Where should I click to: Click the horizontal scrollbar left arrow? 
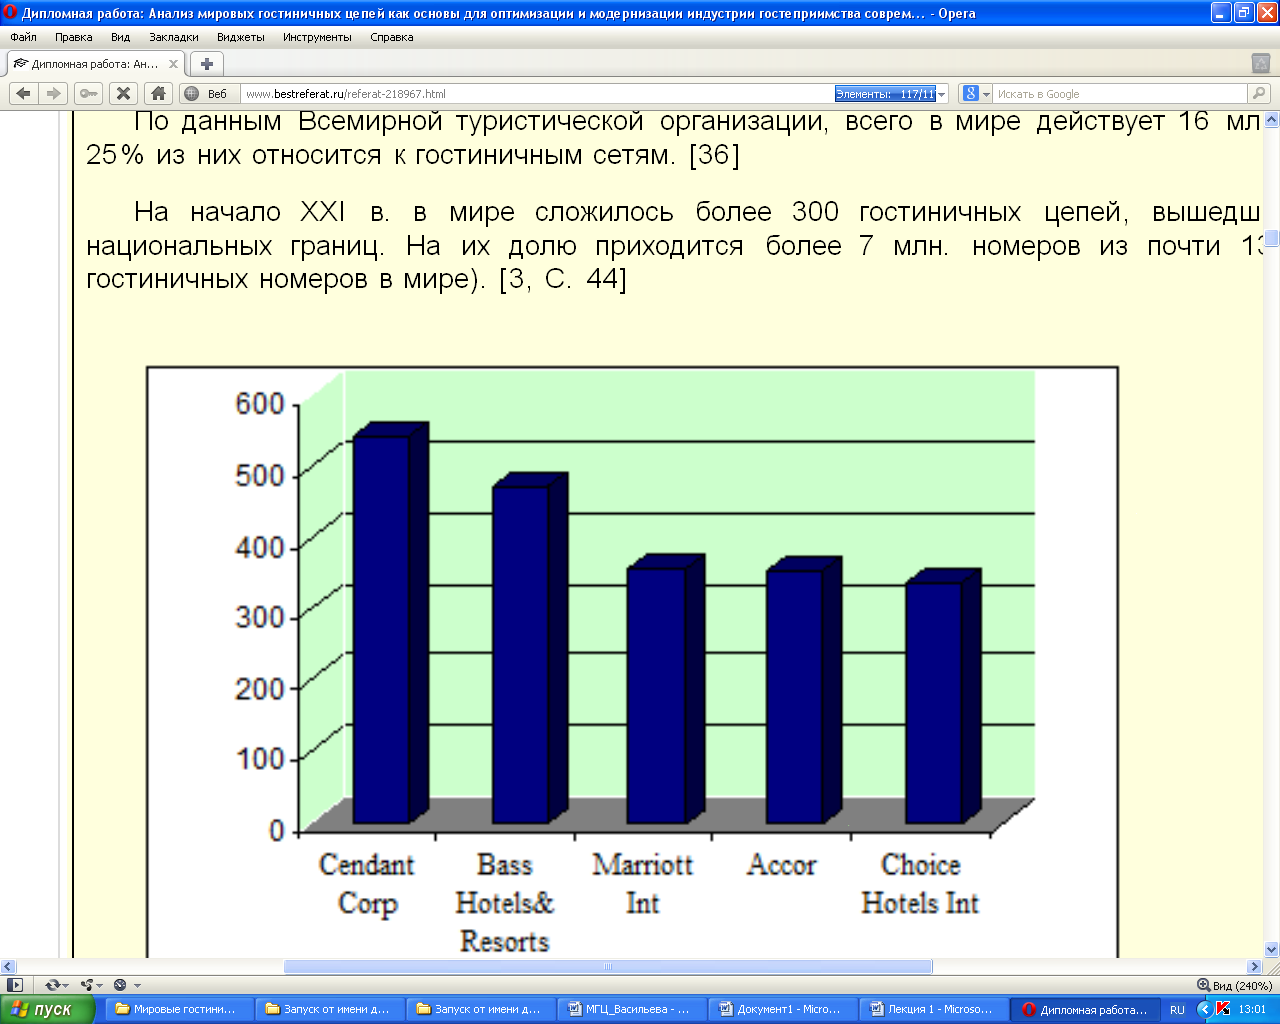(7, 967)
